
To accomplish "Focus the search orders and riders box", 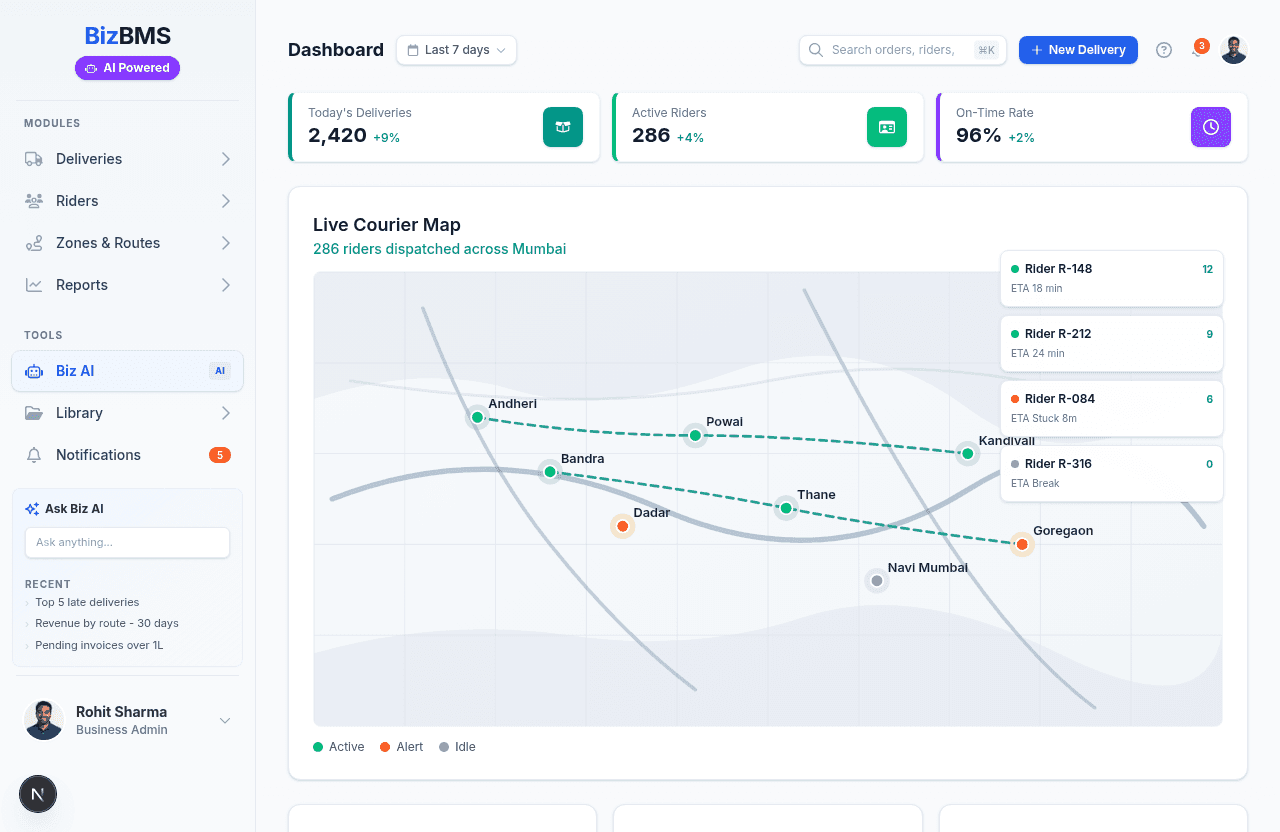I will tap(893, 50).
